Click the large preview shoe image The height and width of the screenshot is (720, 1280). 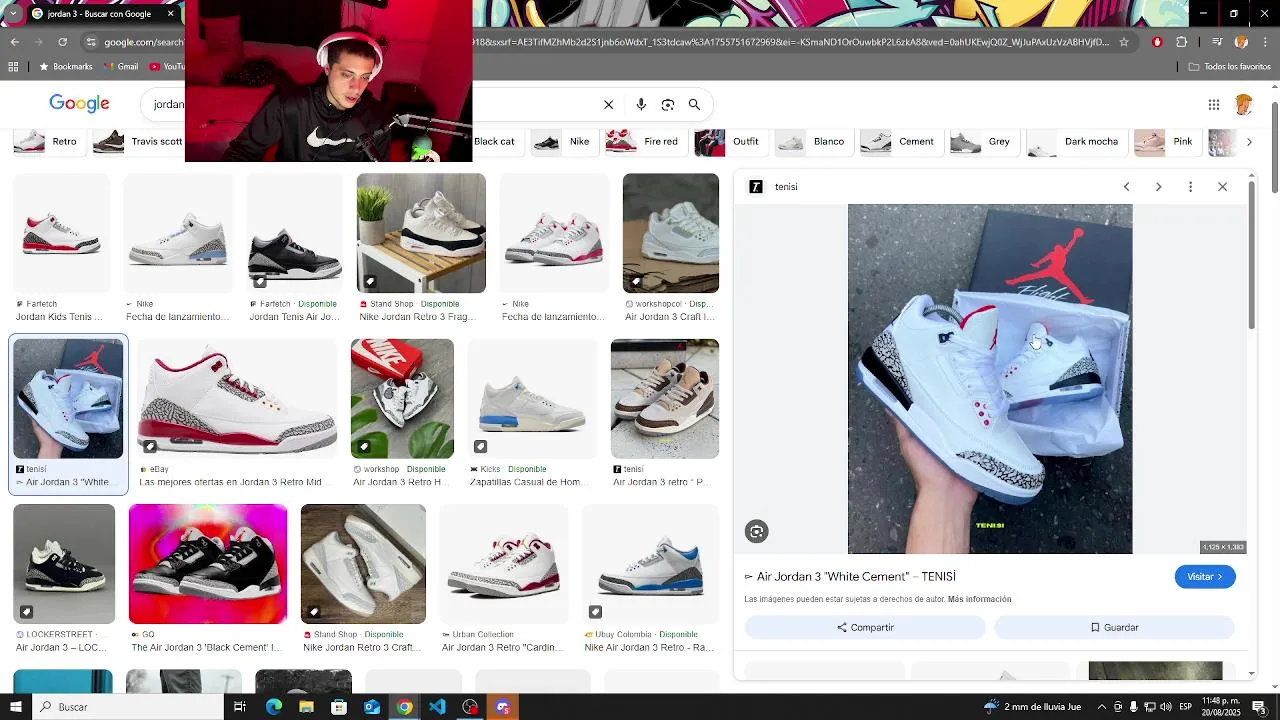[990, 379]
